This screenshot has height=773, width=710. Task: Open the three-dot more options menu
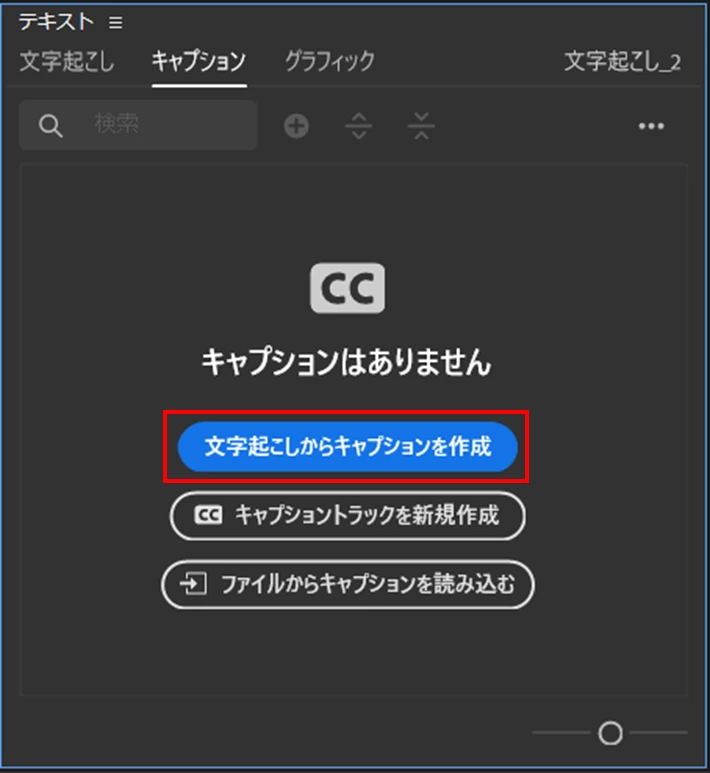[x=651, y=126]
